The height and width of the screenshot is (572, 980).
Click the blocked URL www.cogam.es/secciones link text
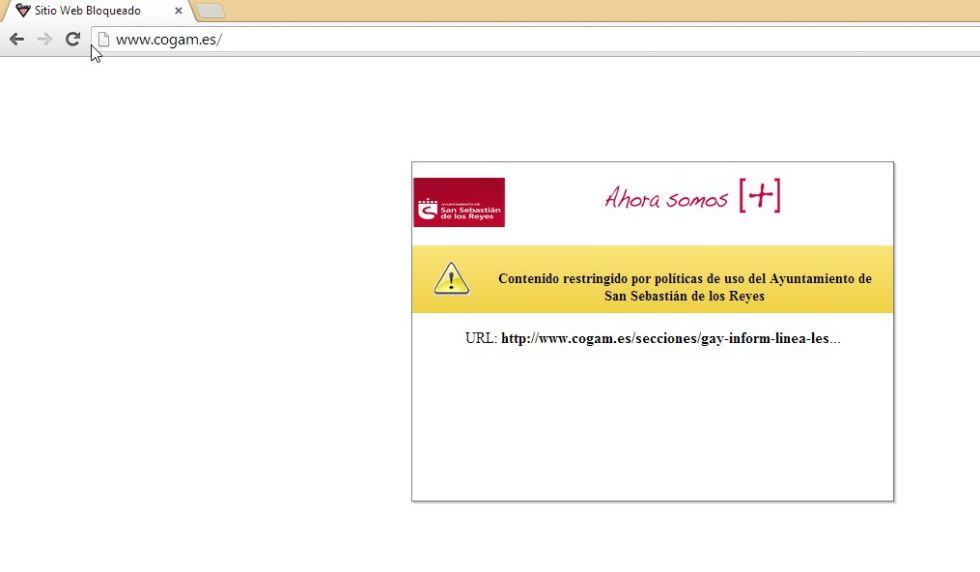click(x=671, y=338)
